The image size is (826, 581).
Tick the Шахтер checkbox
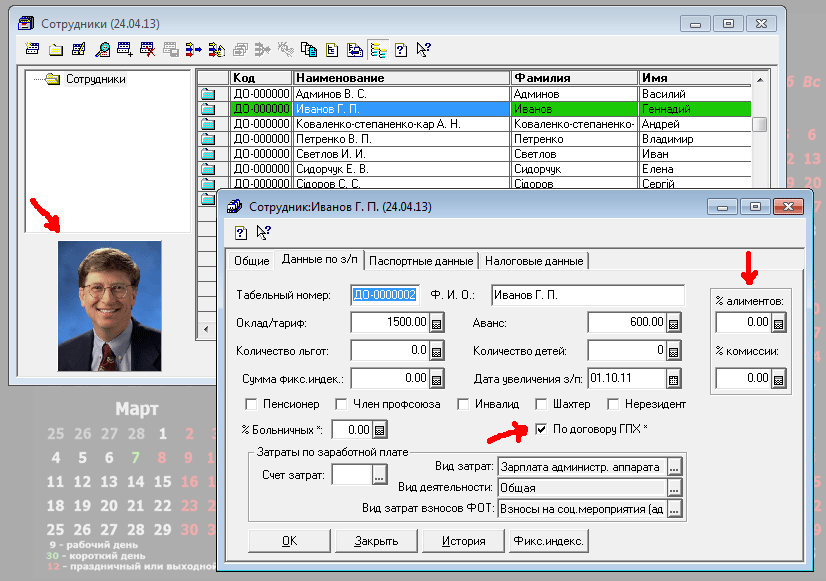[541, 405]
